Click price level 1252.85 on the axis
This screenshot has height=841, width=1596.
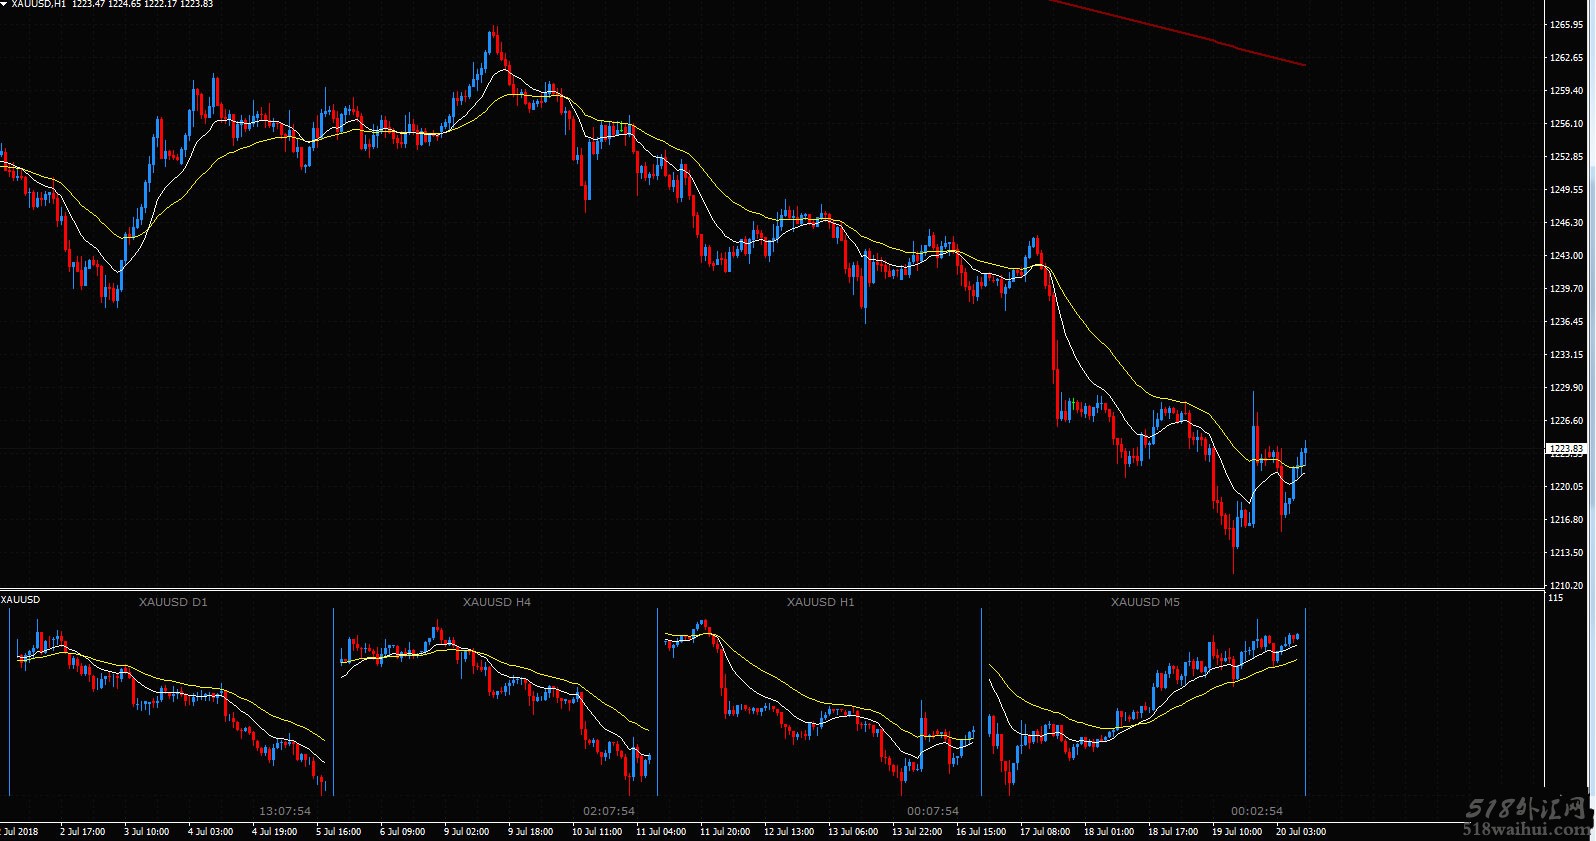pyautogui.click(x=1566, y=157)
